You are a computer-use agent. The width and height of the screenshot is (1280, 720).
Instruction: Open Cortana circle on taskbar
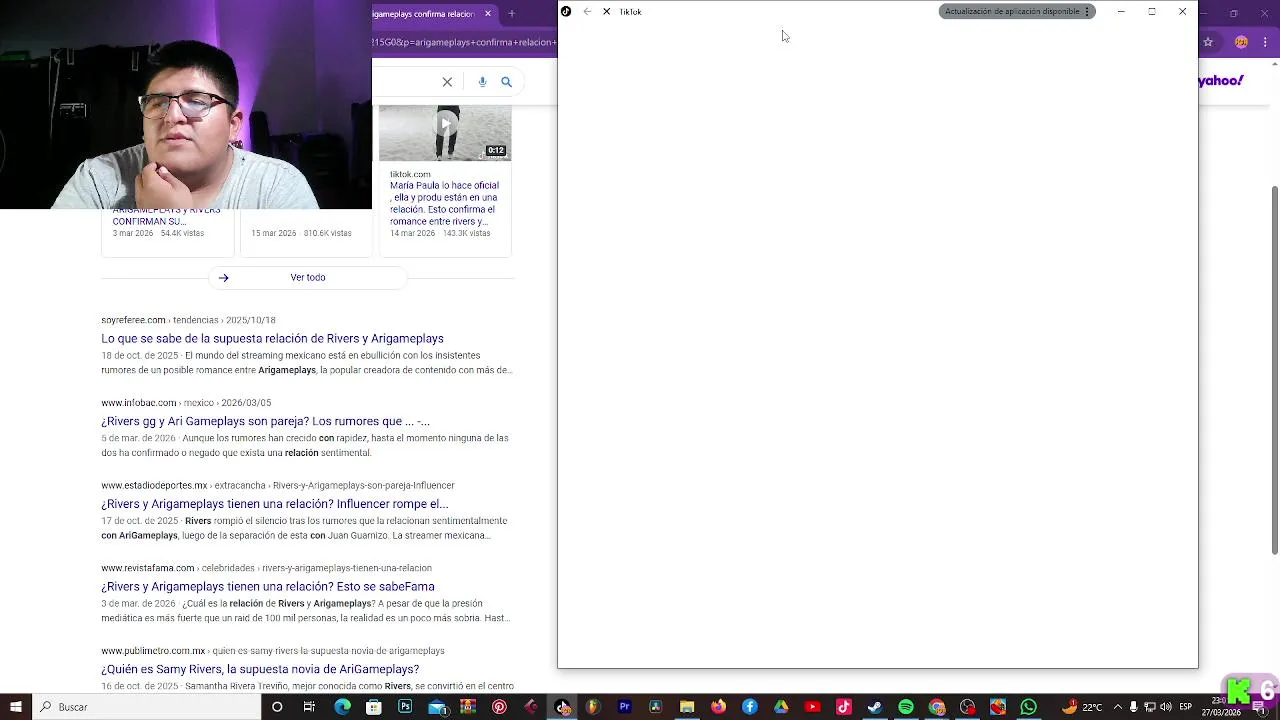277,707
